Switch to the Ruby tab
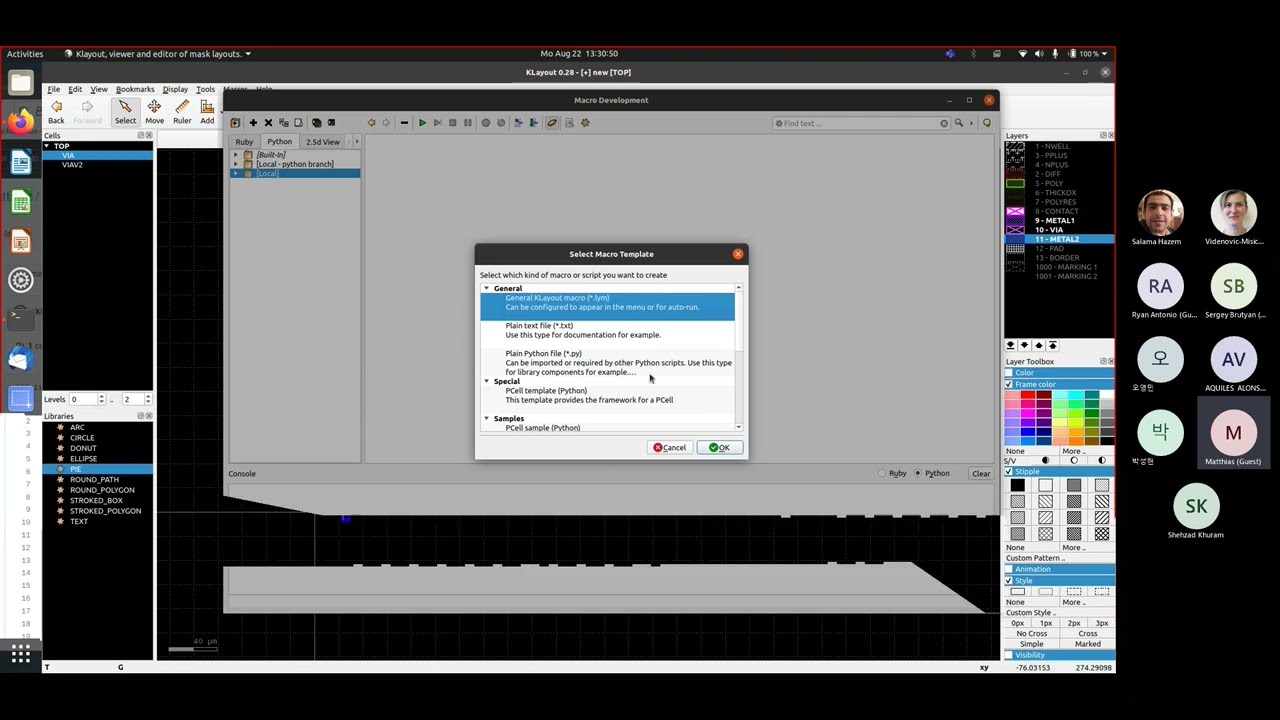Screen dimensions: 1280x720 coord(244,142)
